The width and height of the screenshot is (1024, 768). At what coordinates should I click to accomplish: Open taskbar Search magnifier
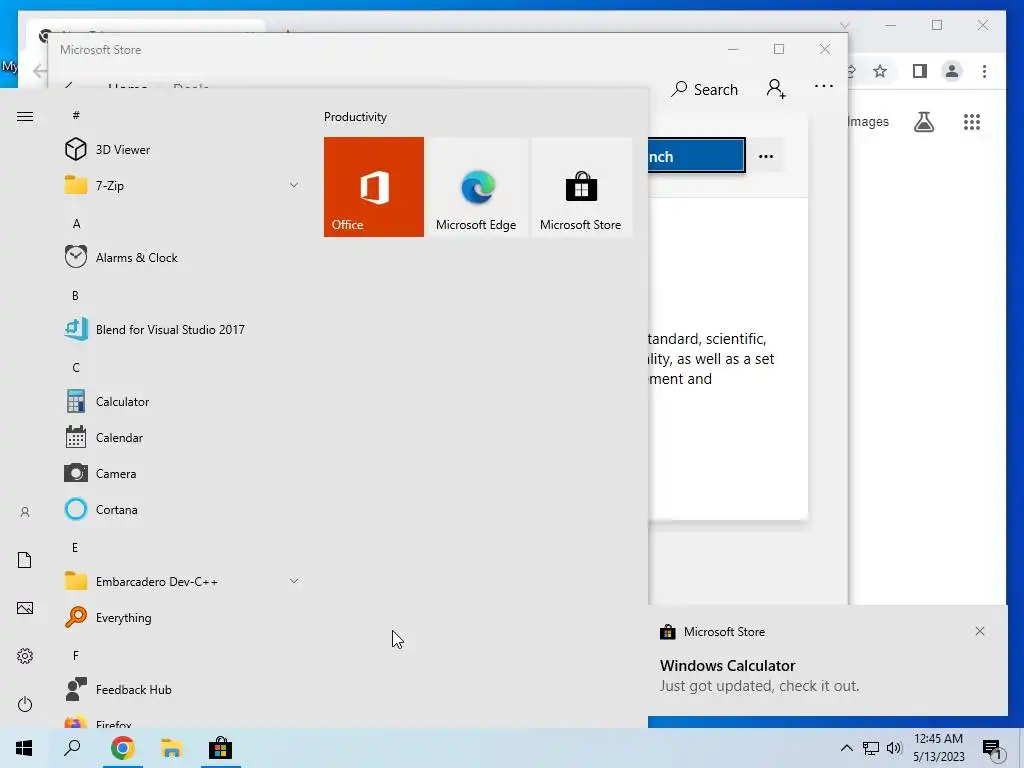(x=72, y=748)
